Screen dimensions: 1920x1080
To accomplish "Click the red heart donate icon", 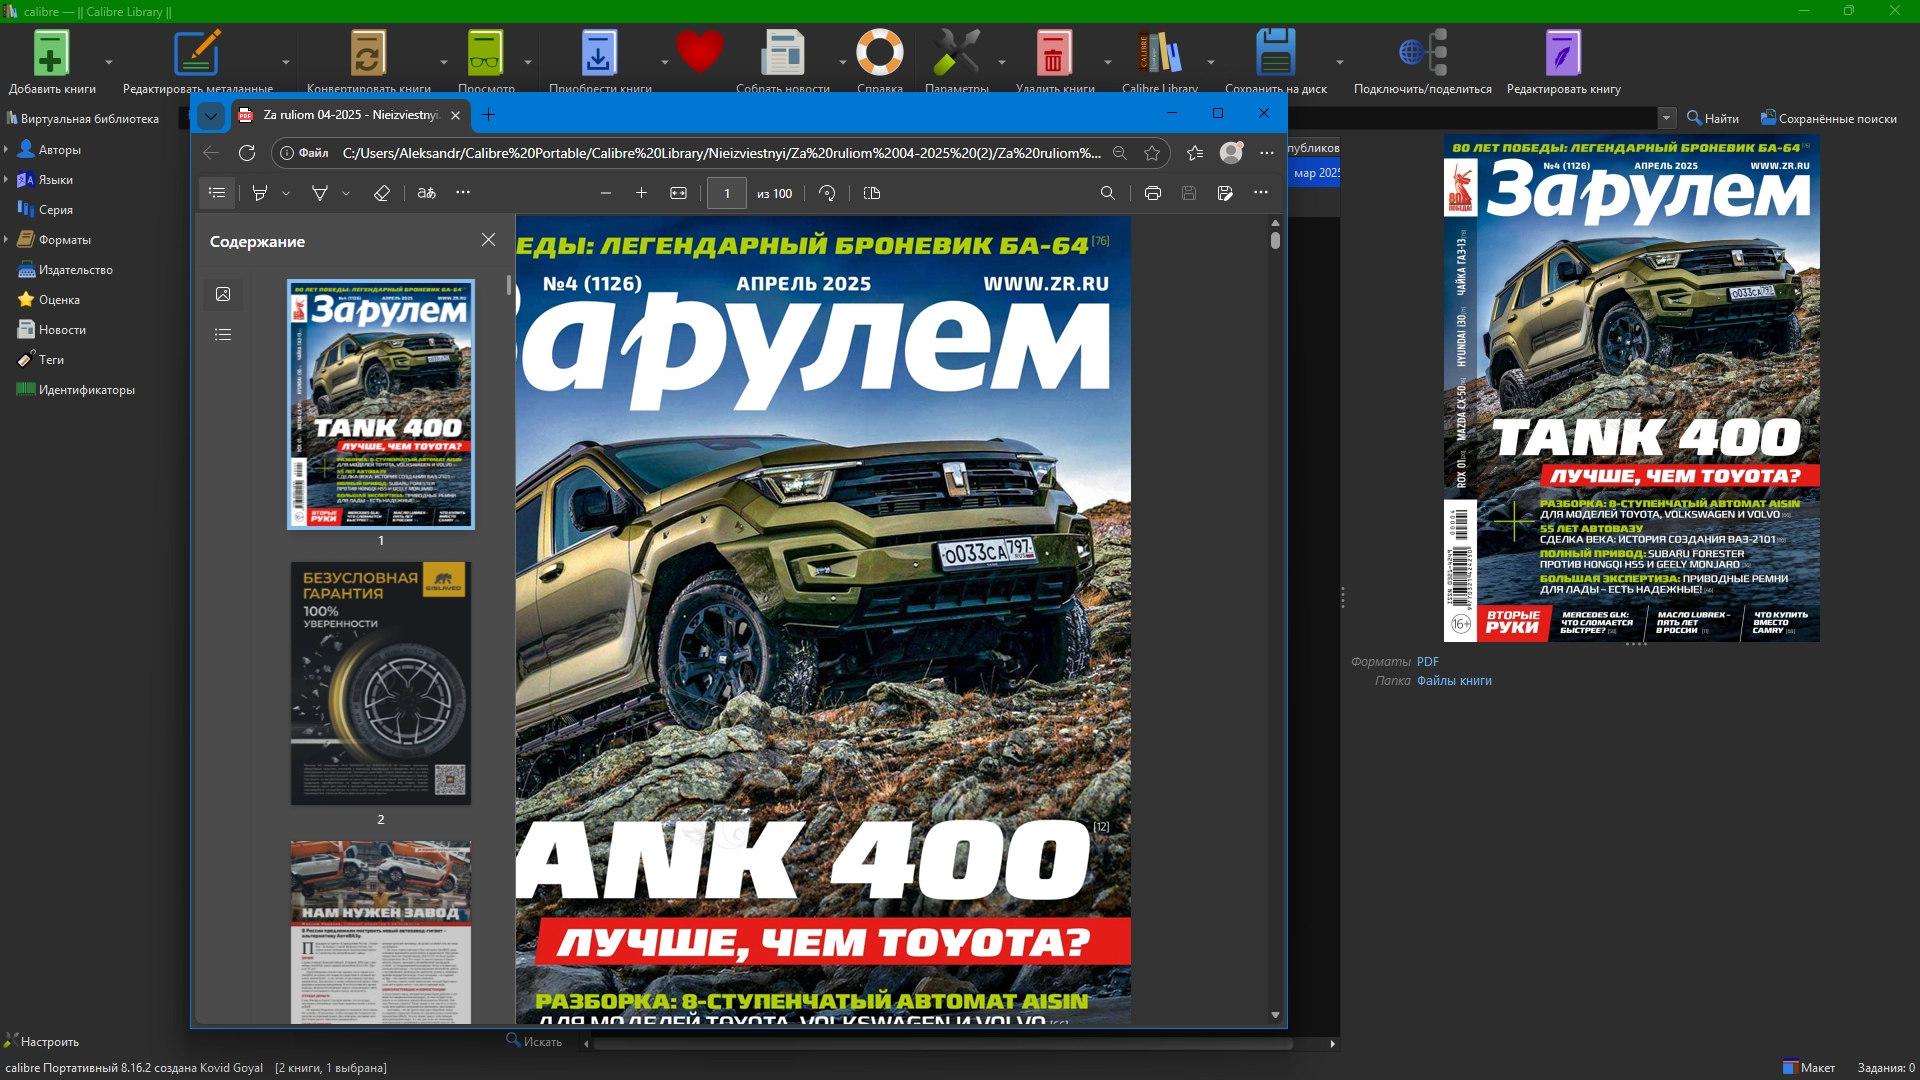I will tap(699, 52).
